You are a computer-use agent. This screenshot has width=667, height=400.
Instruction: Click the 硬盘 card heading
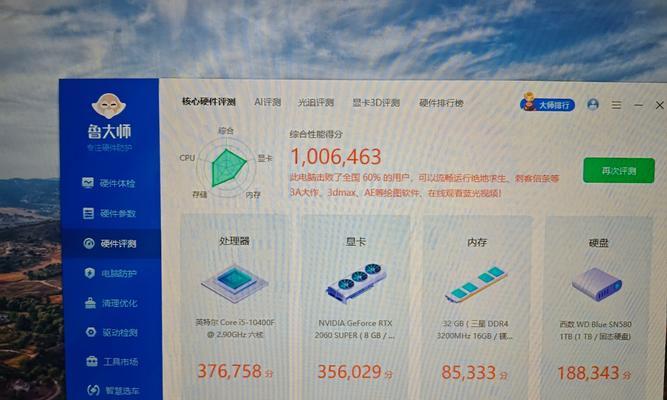tap(598, 243)
